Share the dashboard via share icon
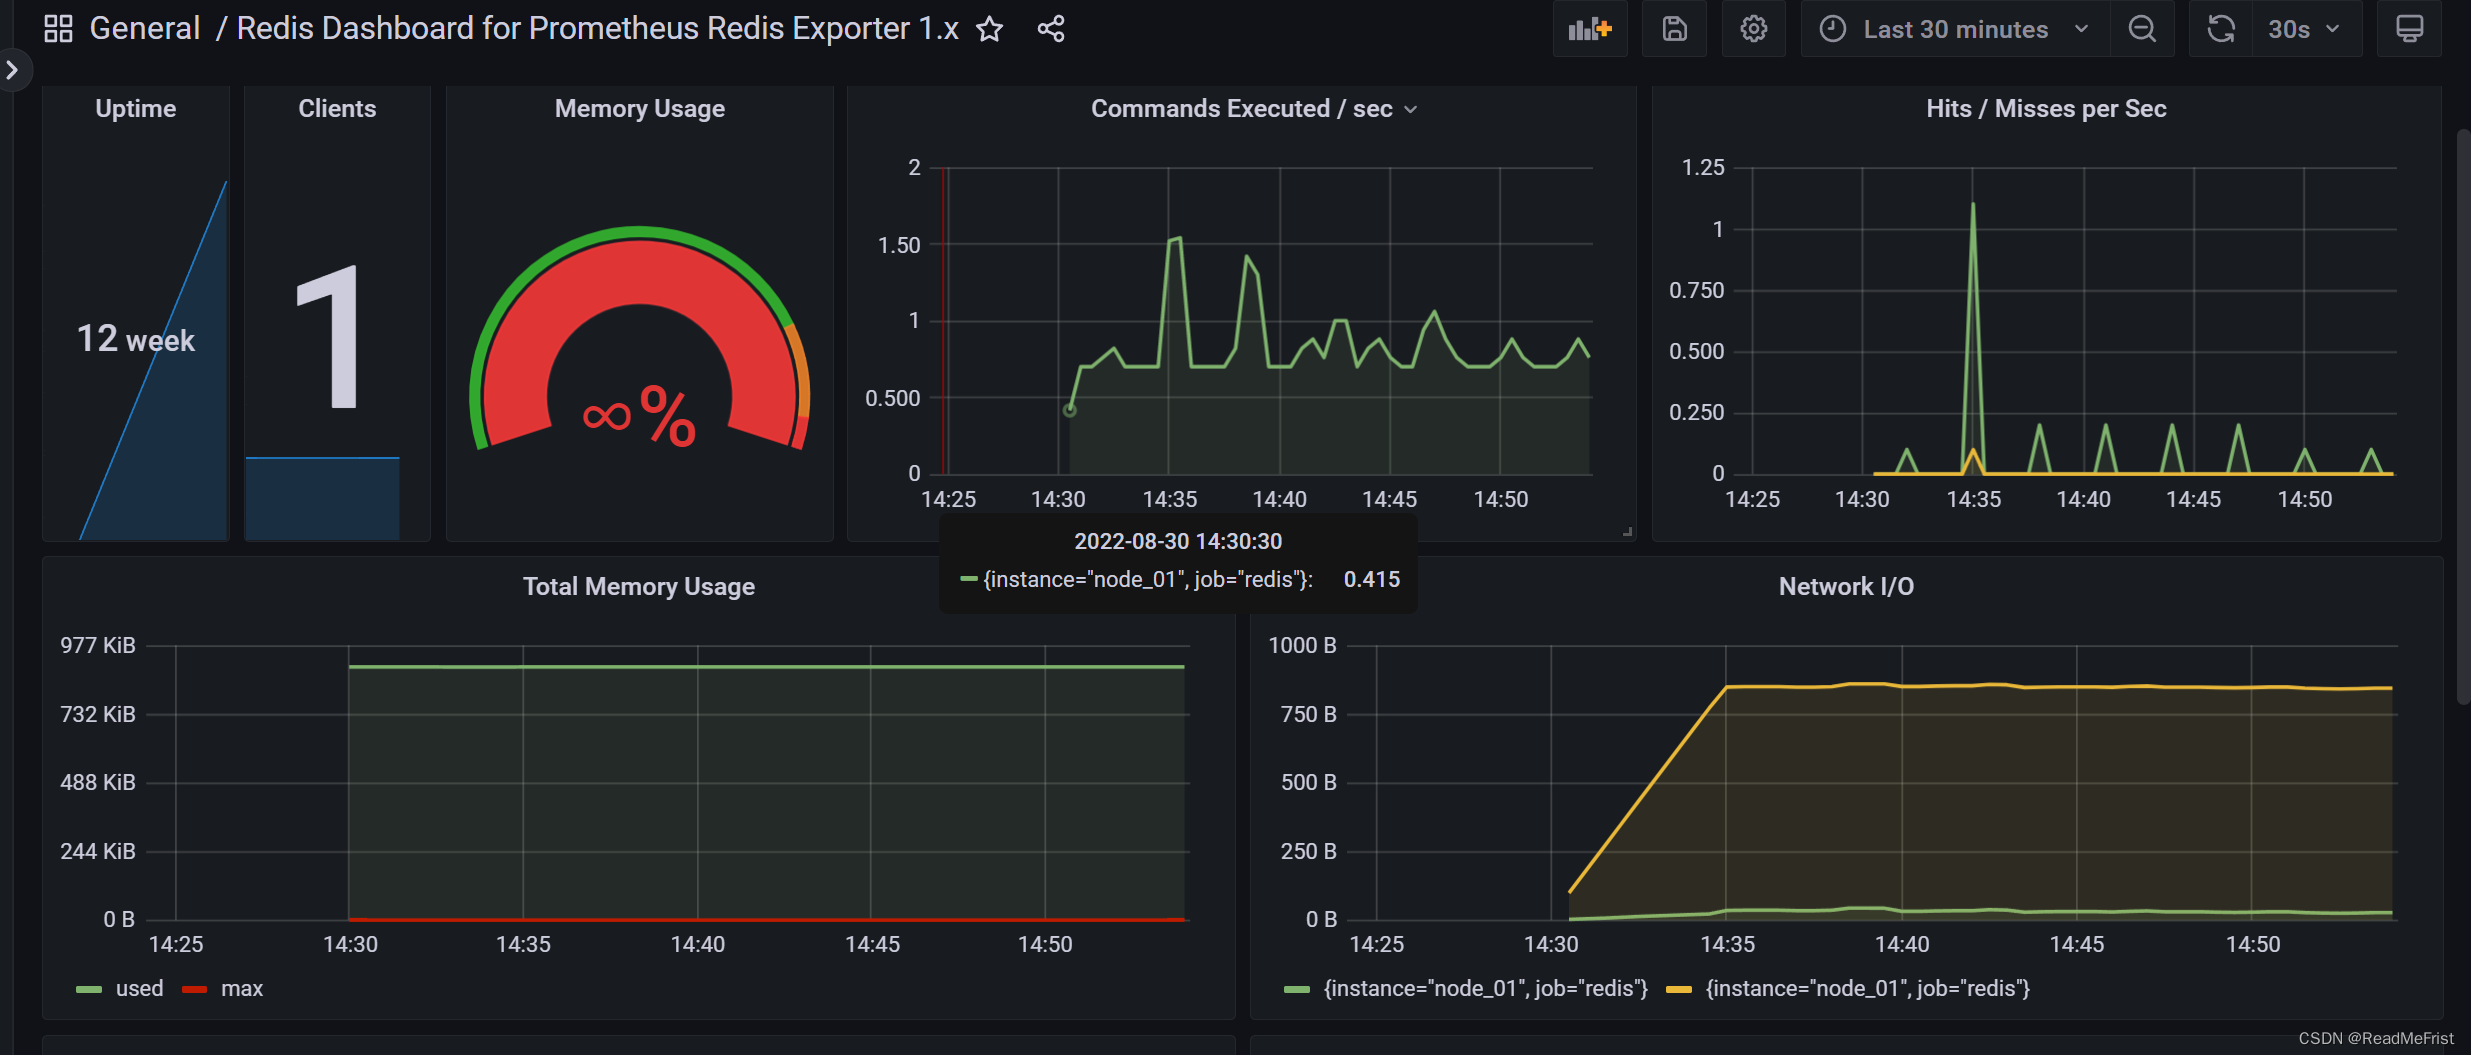Image resolution: width=2471 pixels, height=1055 pixels. 1050,29
